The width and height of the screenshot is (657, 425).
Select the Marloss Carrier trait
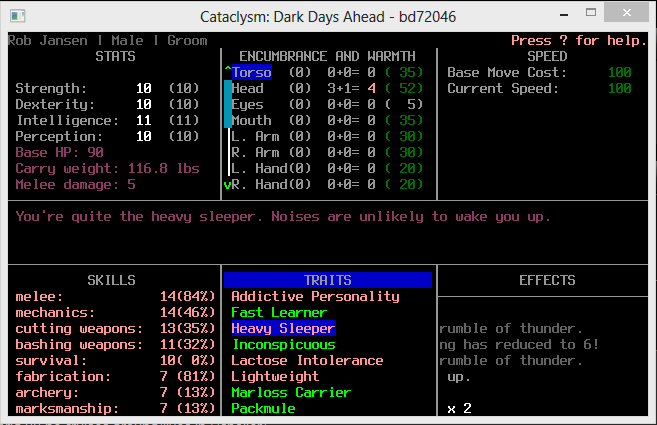(x=291, y=392)
